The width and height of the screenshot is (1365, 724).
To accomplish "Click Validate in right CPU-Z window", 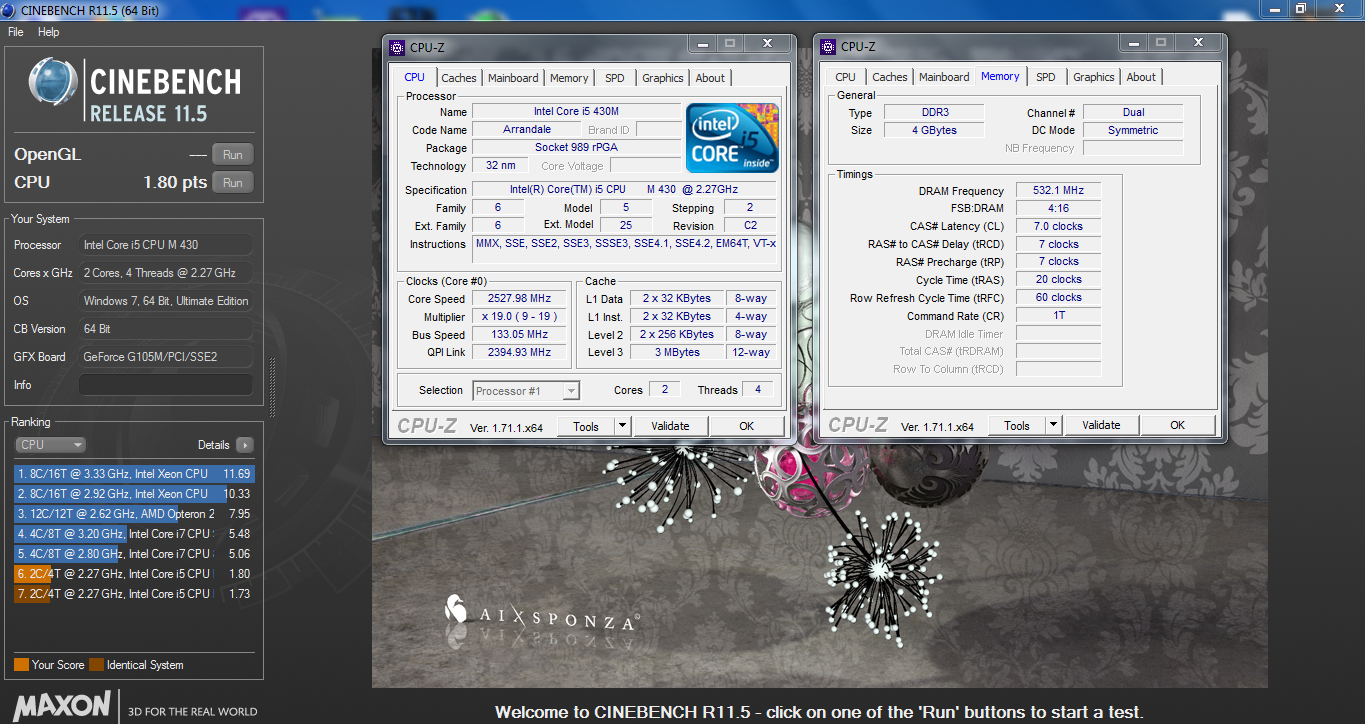I will point(1101,425).
